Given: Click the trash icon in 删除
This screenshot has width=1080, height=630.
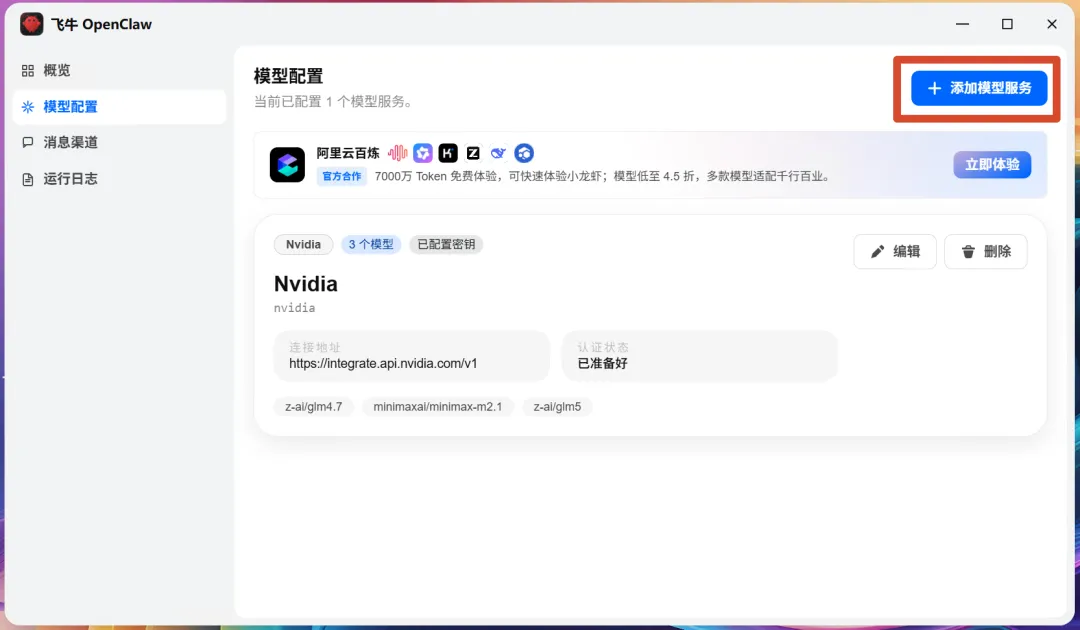Looking at the screenshot, I should coord(968,252).
